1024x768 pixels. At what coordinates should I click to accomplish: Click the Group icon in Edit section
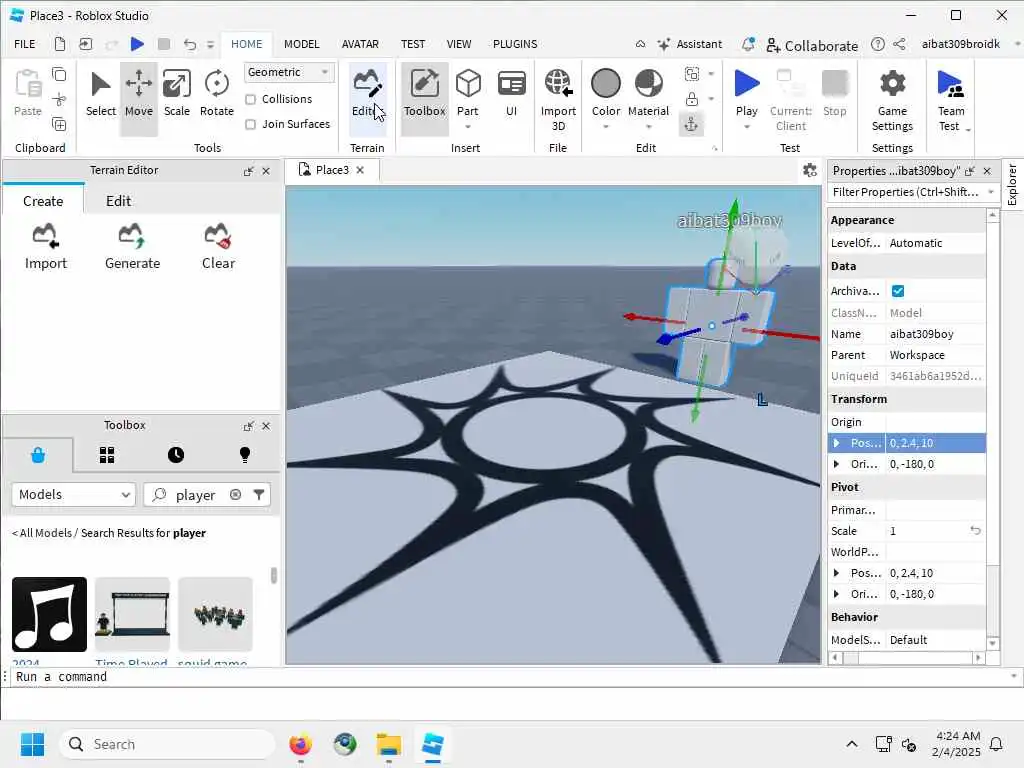(x=692, y=74)
